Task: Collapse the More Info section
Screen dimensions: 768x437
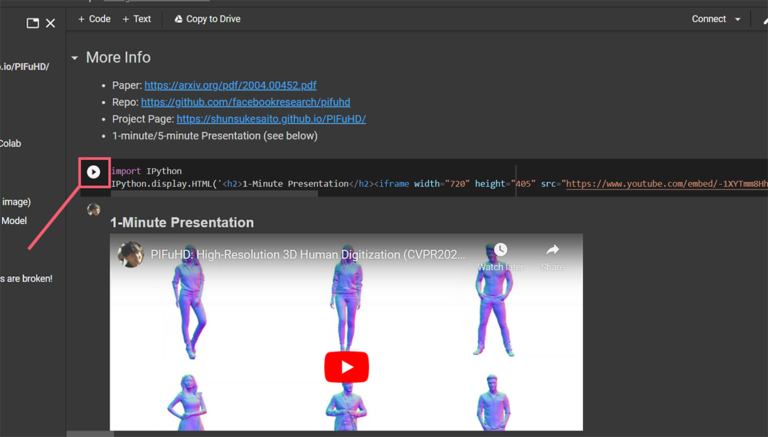Action: [74, 58]
